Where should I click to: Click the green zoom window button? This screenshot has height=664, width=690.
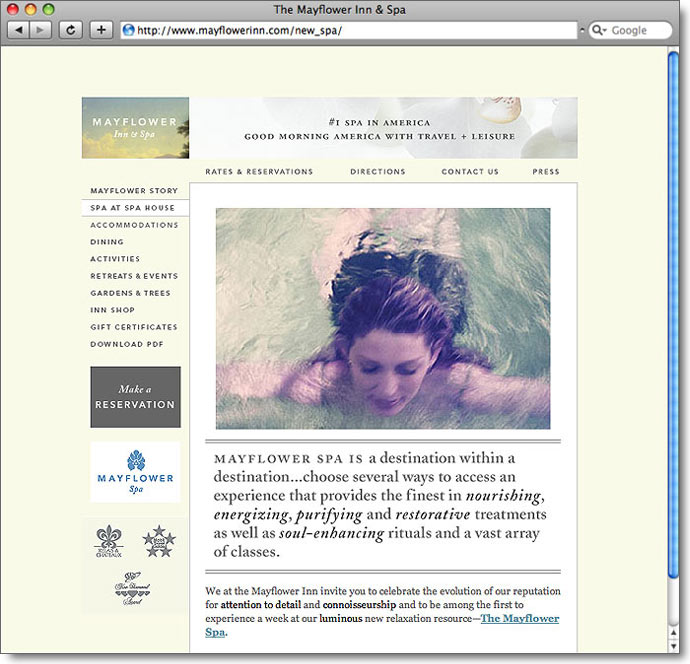coord(48,9)
